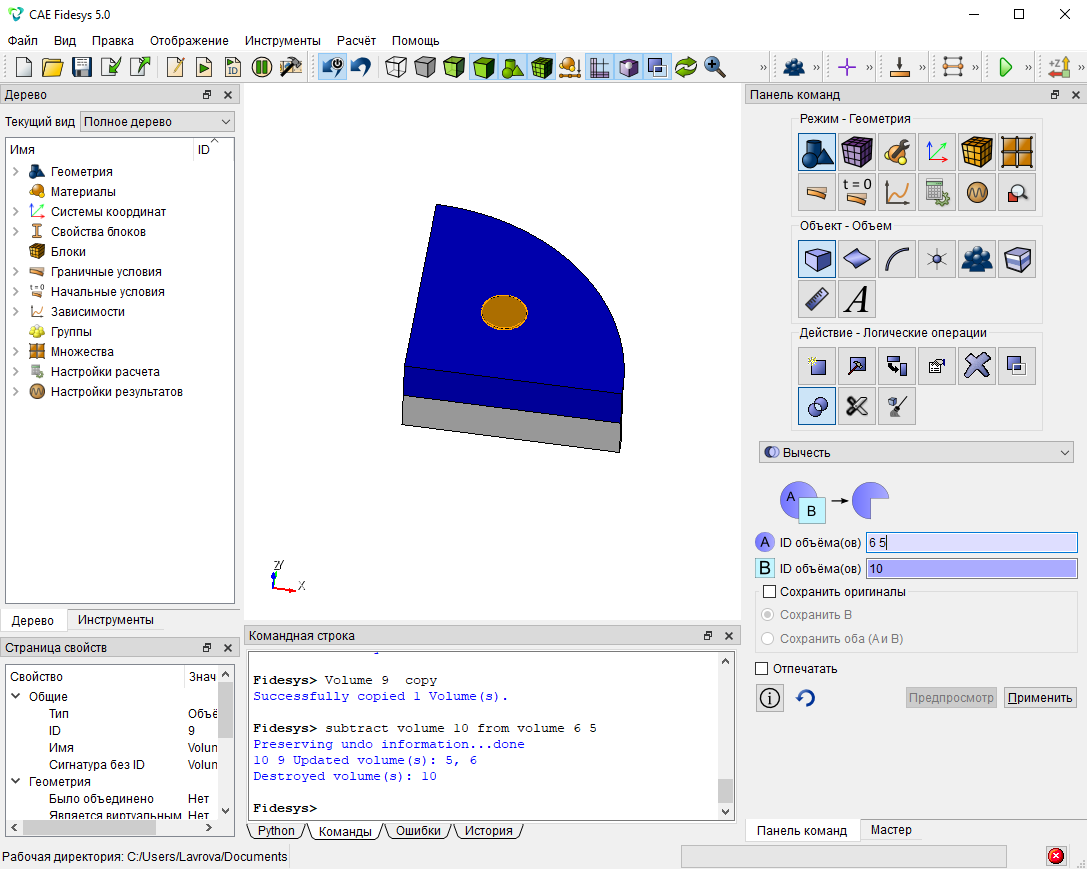Viewport: 1087px width, 869px height.
Task: Toggle the perspective purple cube view
Action: click(628, 67)
